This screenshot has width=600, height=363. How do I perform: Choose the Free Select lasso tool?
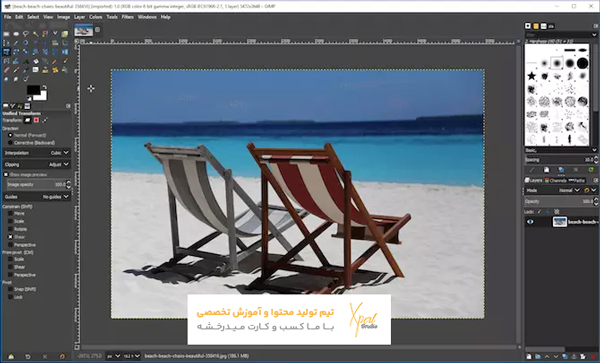click(26, 34)
